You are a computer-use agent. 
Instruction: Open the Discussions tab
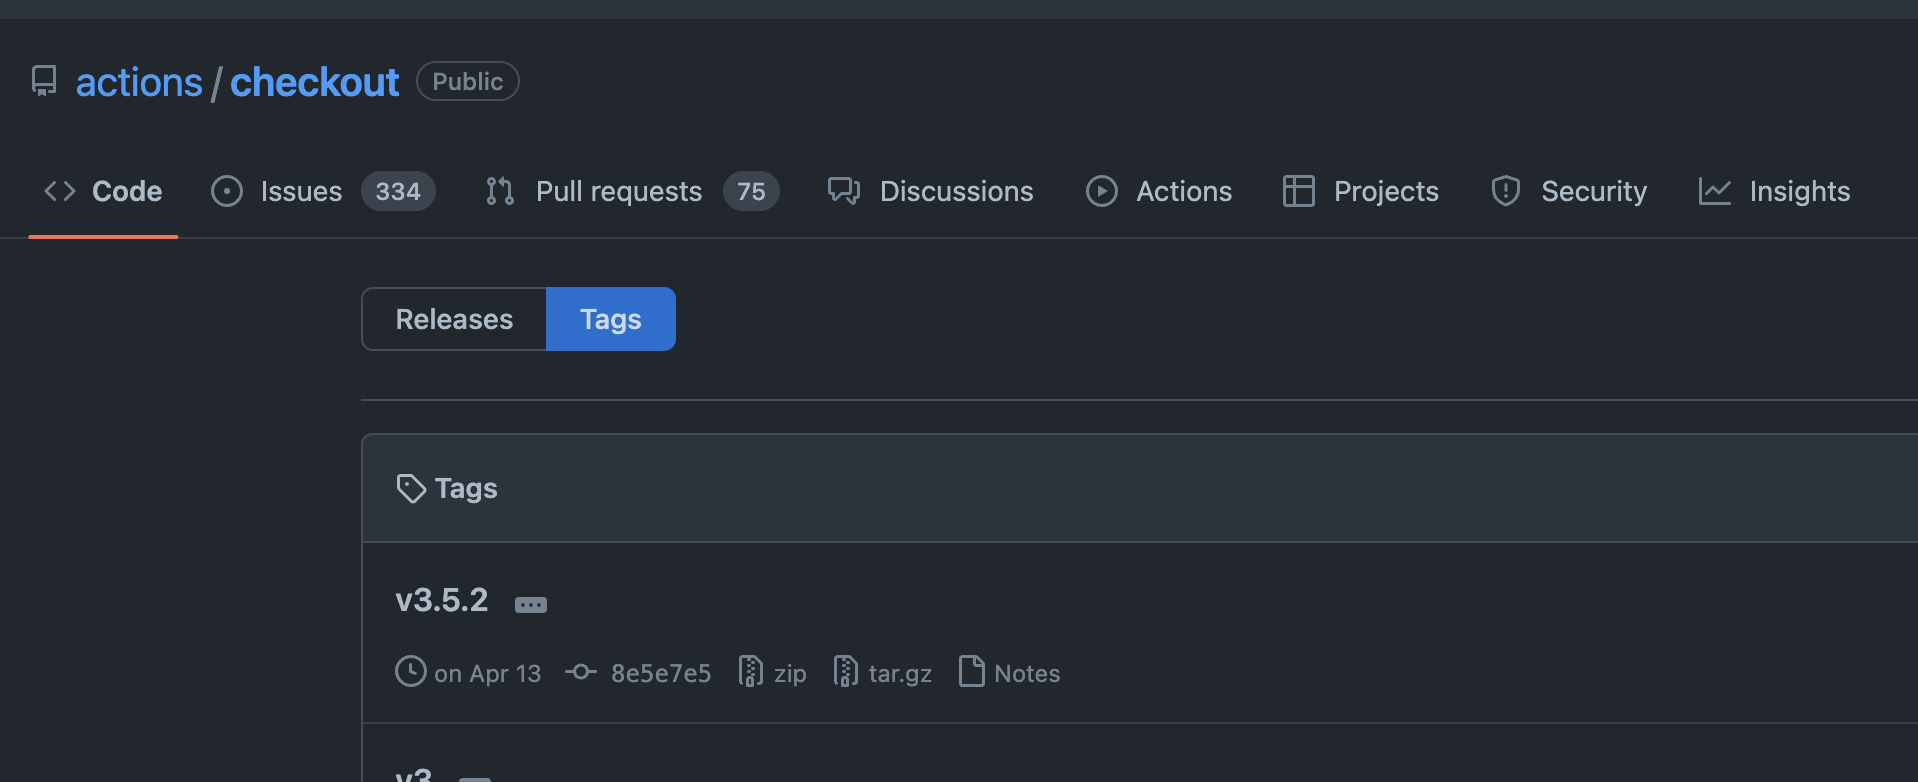(930, 191)
